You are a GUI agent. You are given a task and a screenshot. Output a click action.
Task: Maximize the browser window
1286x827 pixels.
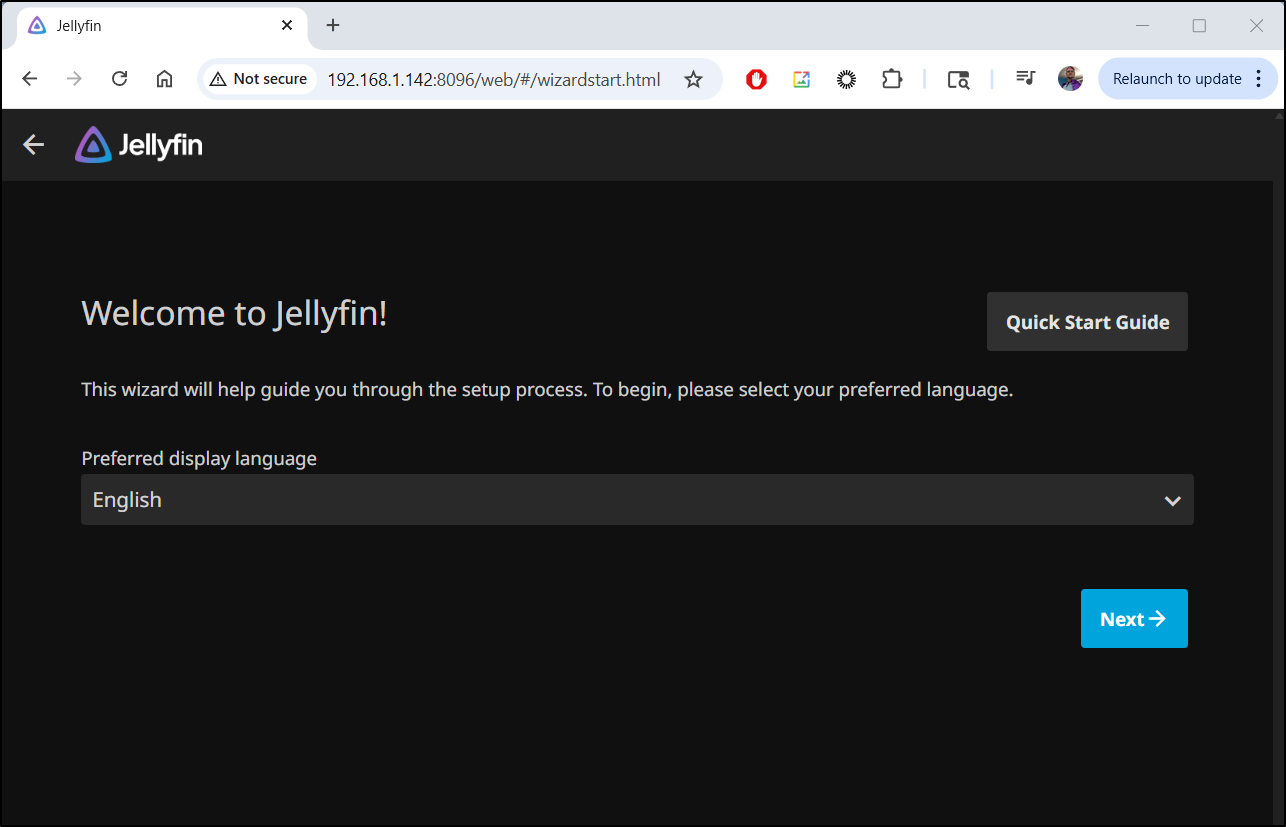tap(1199, 26)
